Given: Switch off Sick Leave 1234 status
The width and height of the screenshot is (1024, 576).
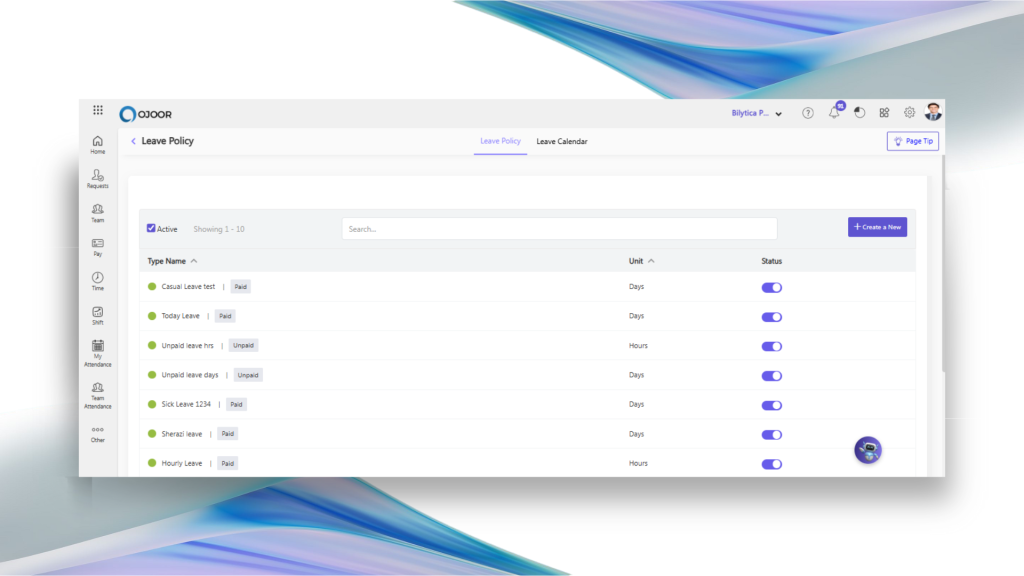Looking at the screenshot, I should [771, 405].
